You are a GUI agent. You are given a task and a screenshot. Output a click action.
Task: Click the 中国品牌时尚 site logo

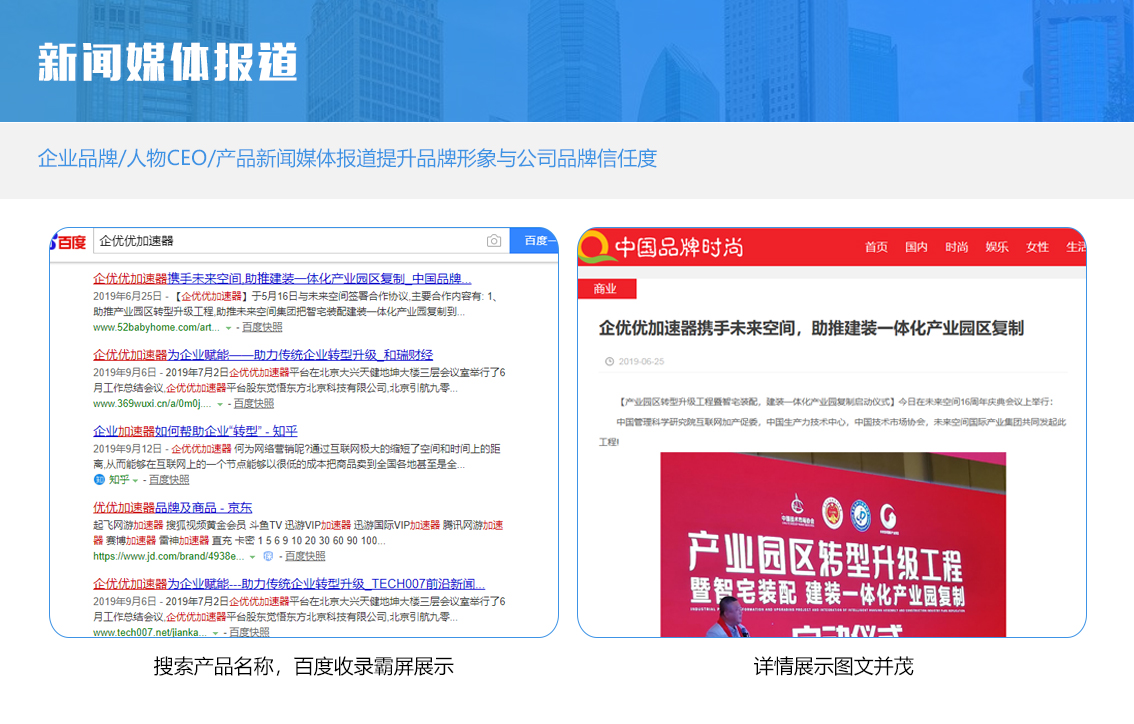click(662, 247)
